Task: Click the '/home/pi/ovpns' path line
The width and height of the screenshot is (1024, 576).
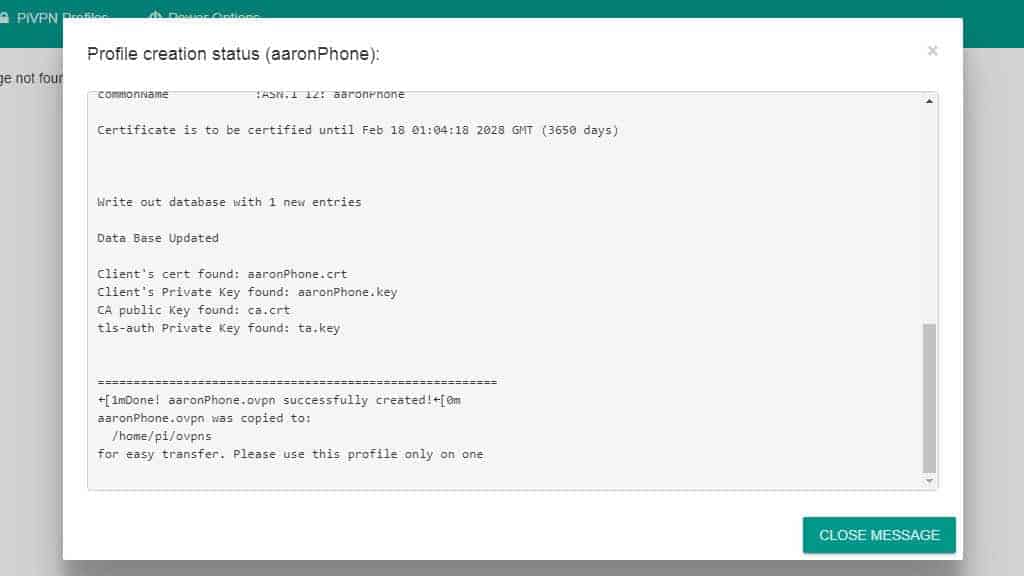Action: tap(161, 436)
